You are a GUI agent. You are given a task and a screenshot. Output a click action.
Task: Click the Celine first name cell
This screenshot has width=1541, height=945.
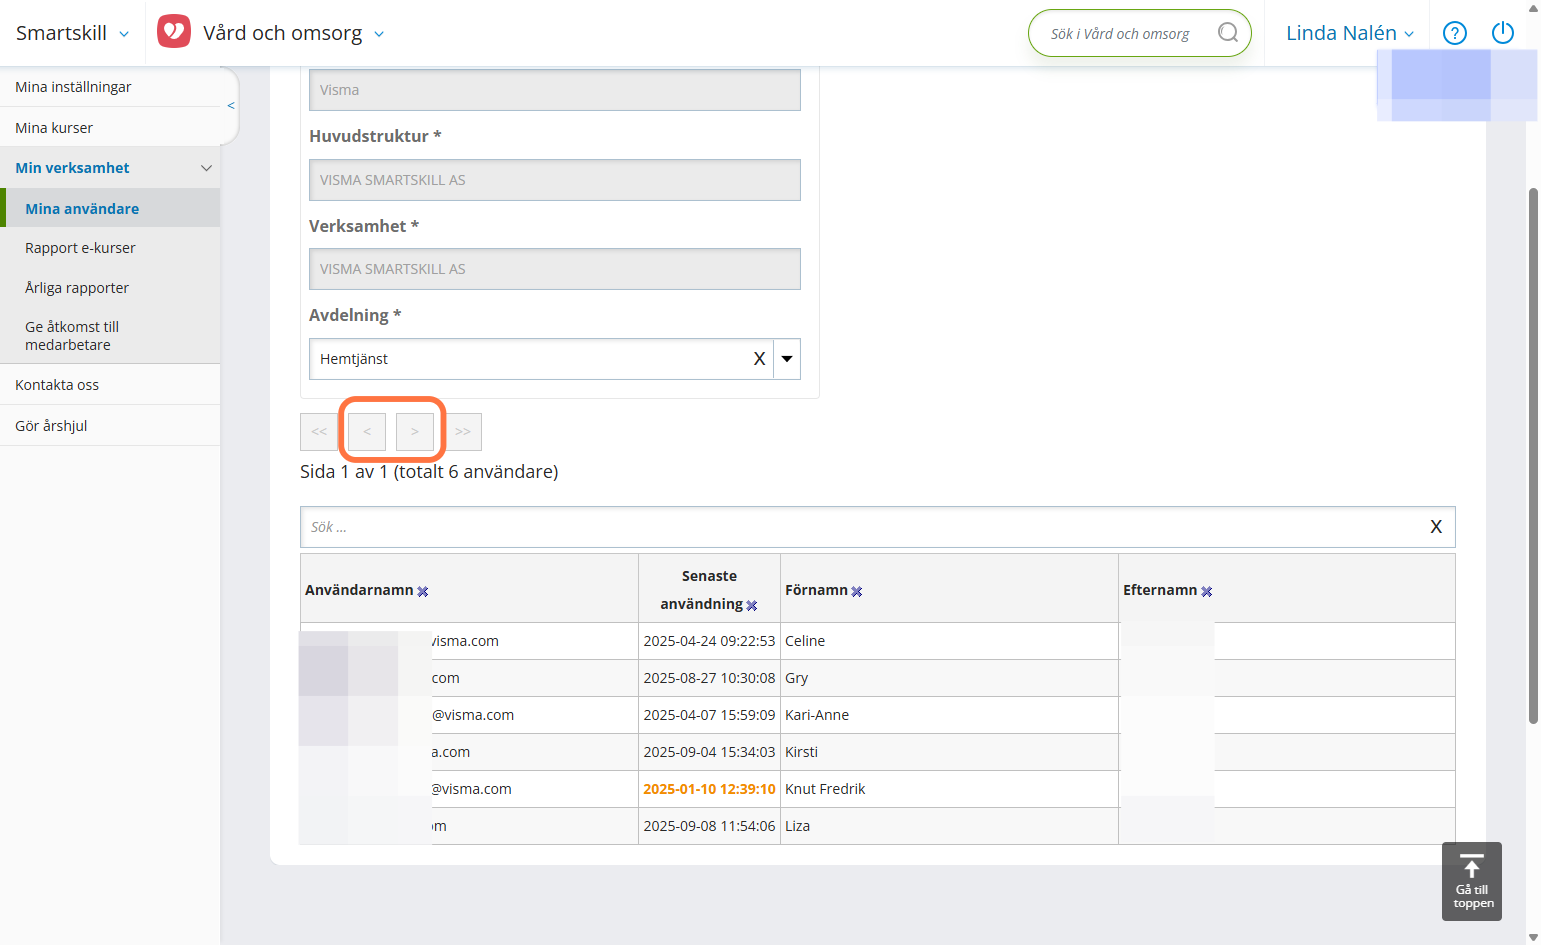[x=949, y=641]
